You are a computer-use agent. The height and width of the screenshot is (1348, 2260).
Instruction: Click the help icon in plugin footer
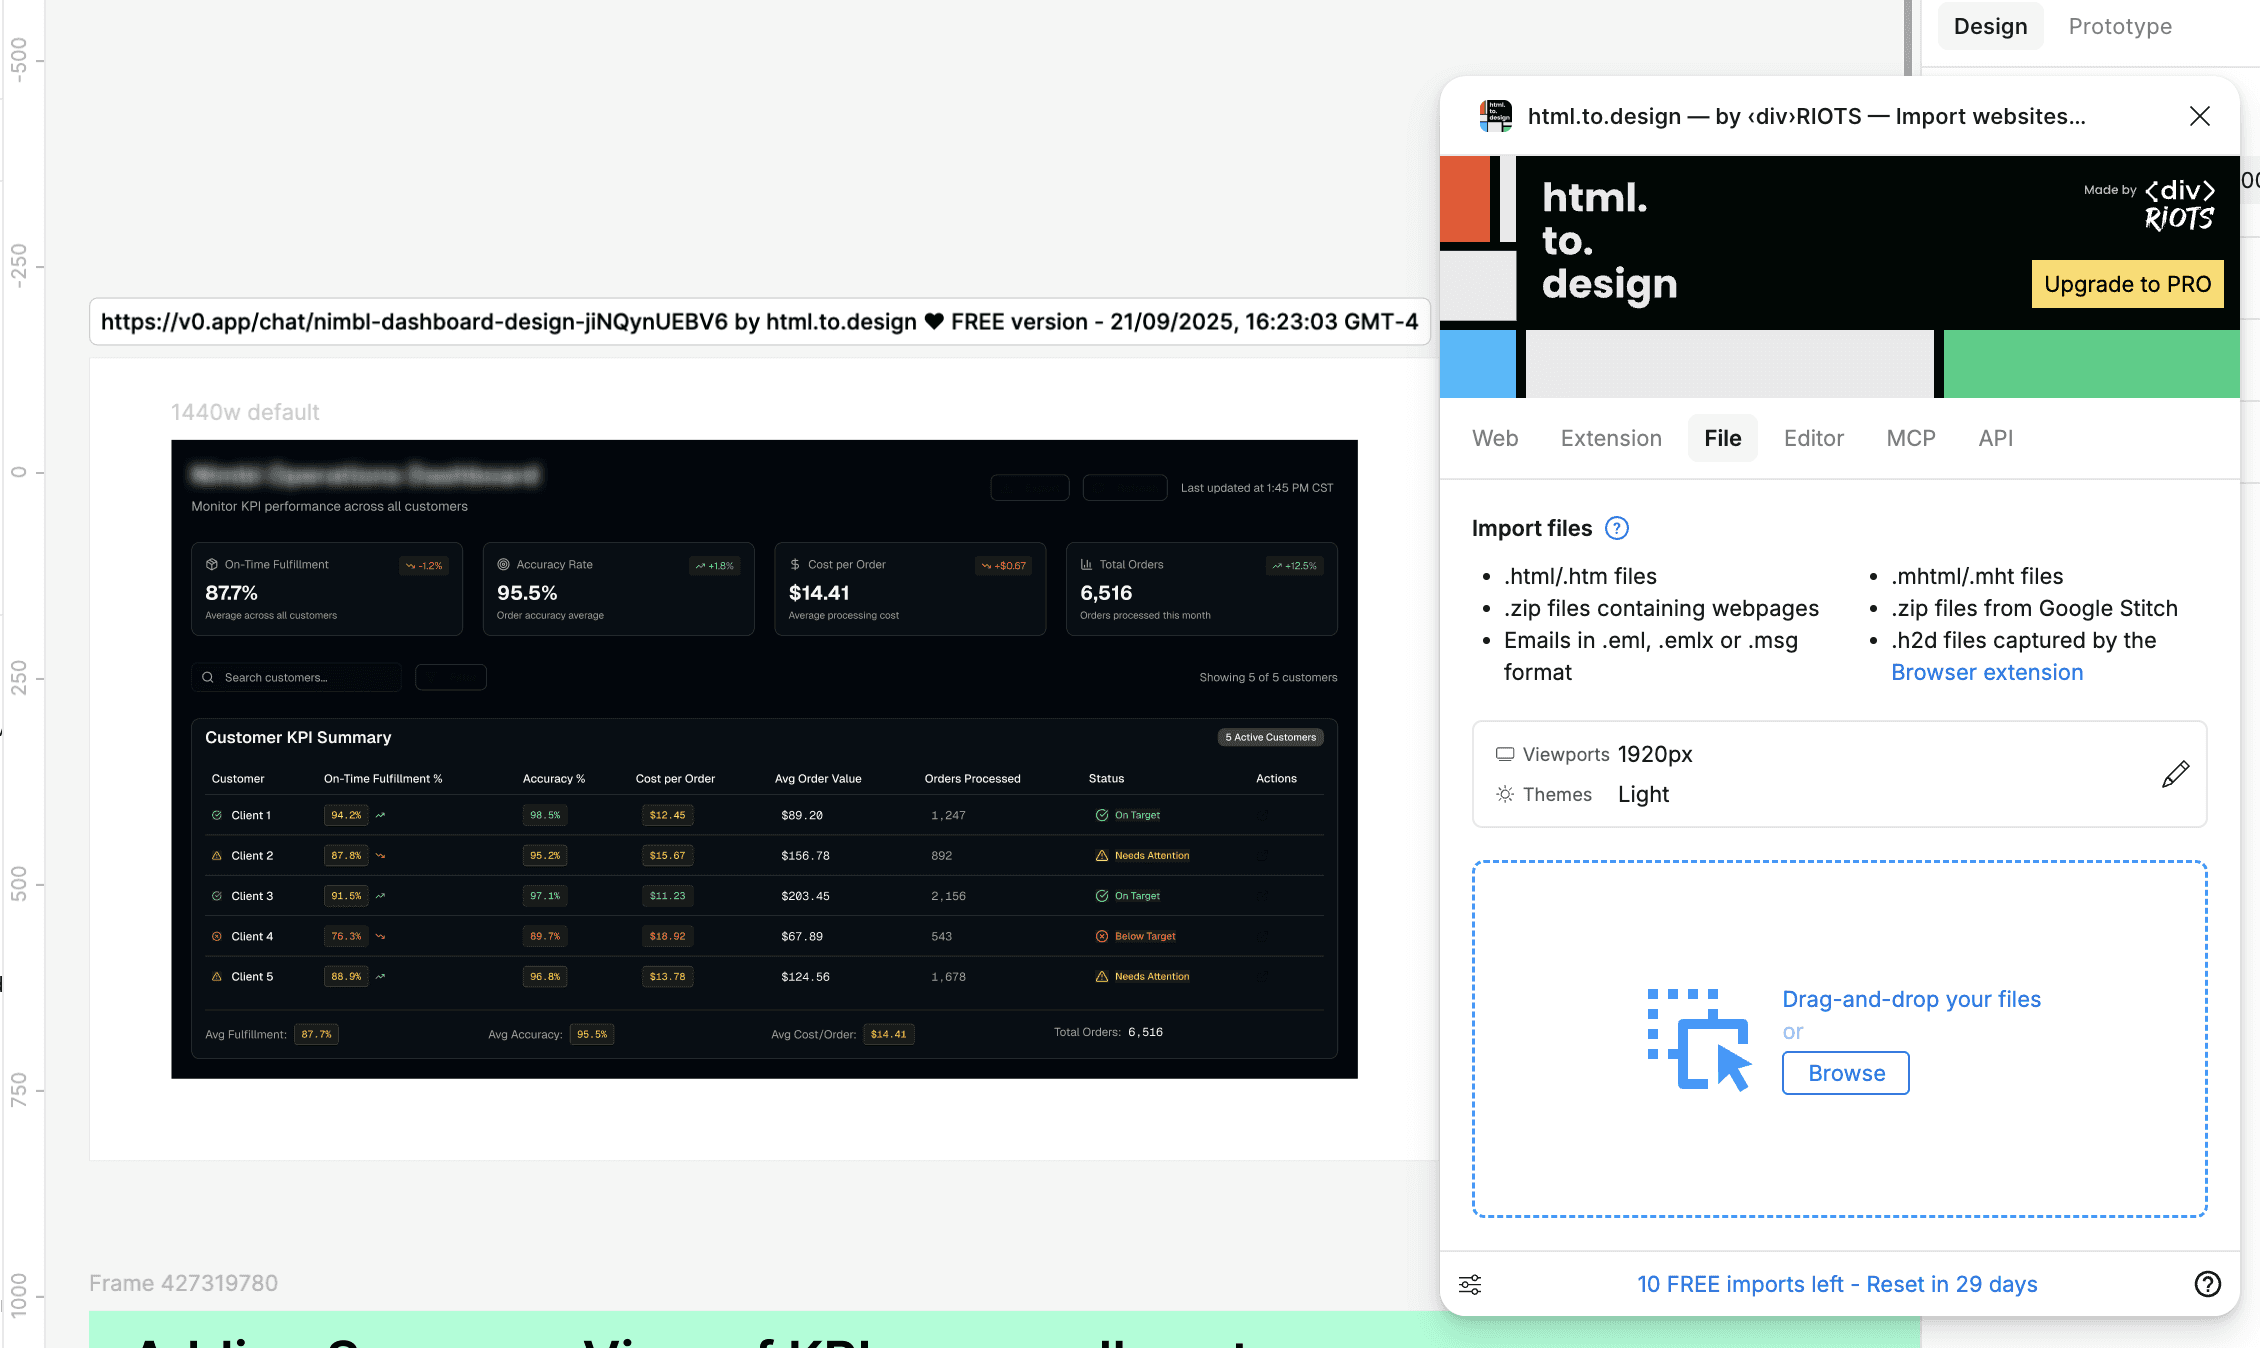(2207, 1284)
